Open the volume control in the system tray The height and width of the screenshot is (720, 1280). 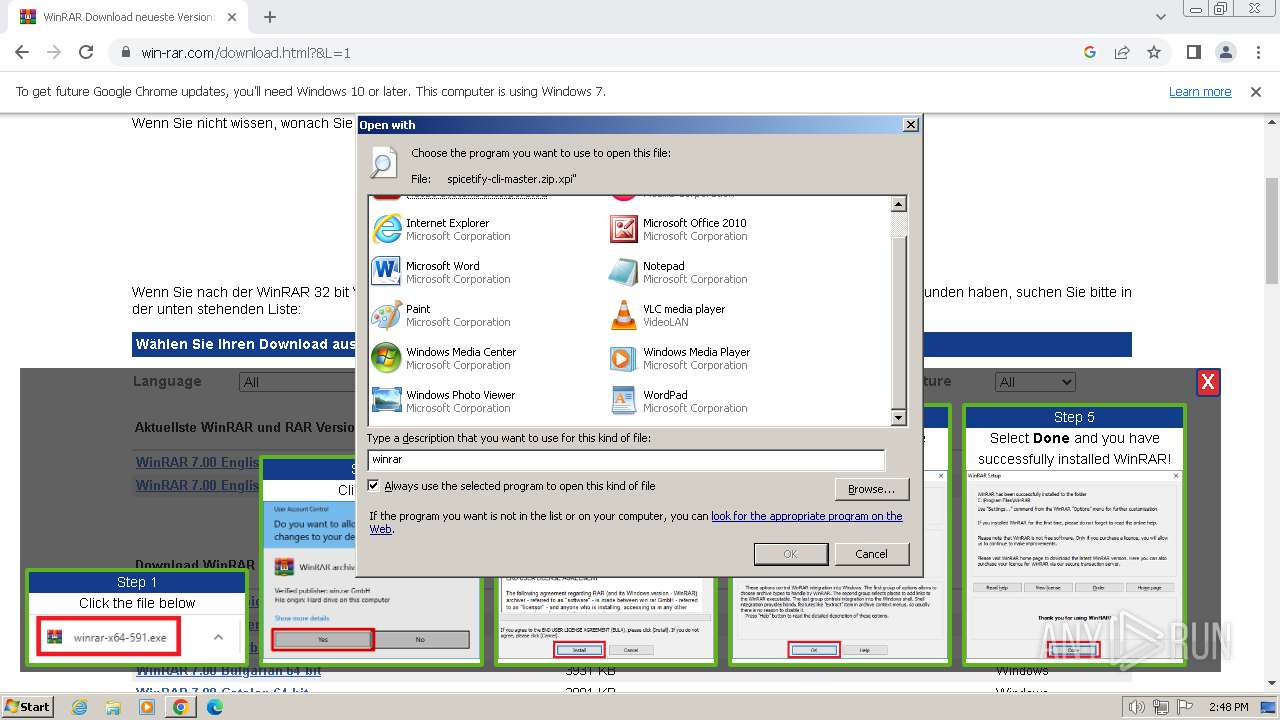[x=1136, y=707]
